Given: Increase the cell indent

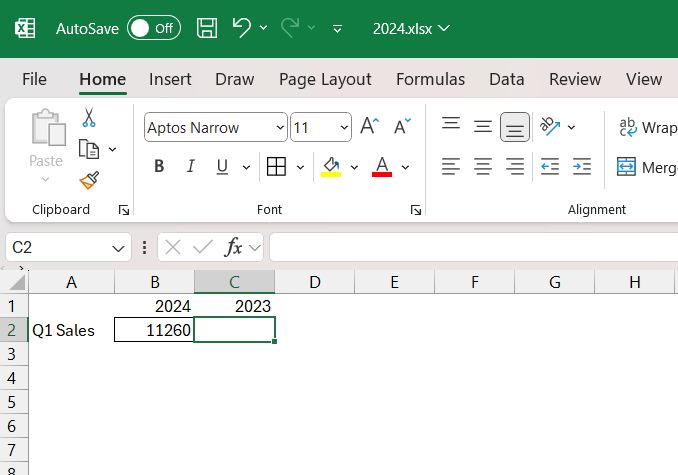Looking at the screenshot, I should coord(582,166).
